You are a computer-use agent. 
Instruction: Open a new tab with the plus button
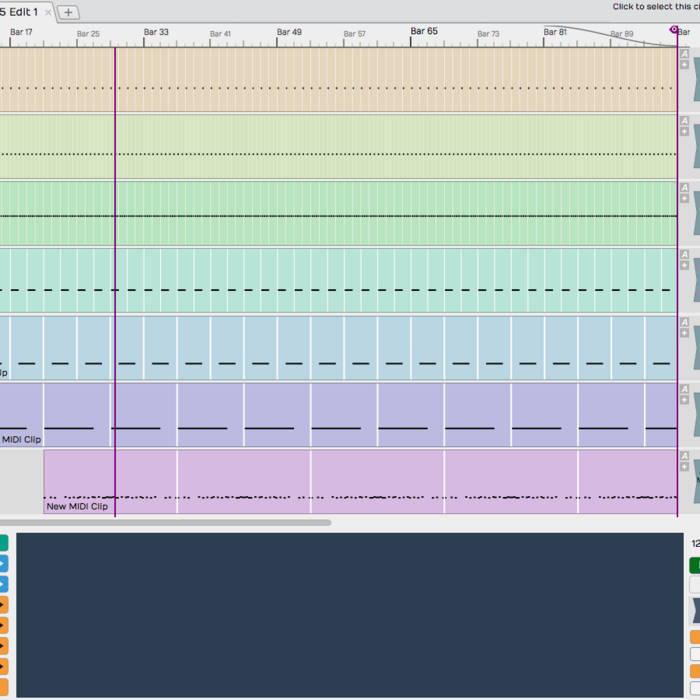68,12
